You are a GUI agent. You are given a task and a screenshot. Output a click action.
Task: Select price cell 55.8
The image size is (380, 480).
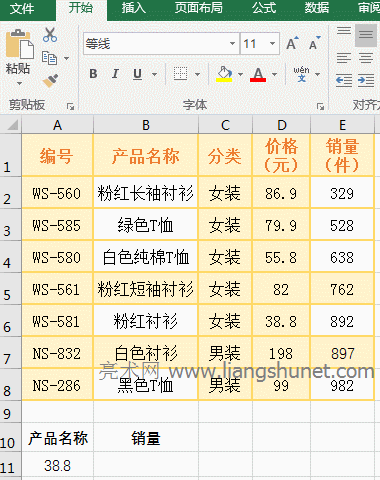281,257
